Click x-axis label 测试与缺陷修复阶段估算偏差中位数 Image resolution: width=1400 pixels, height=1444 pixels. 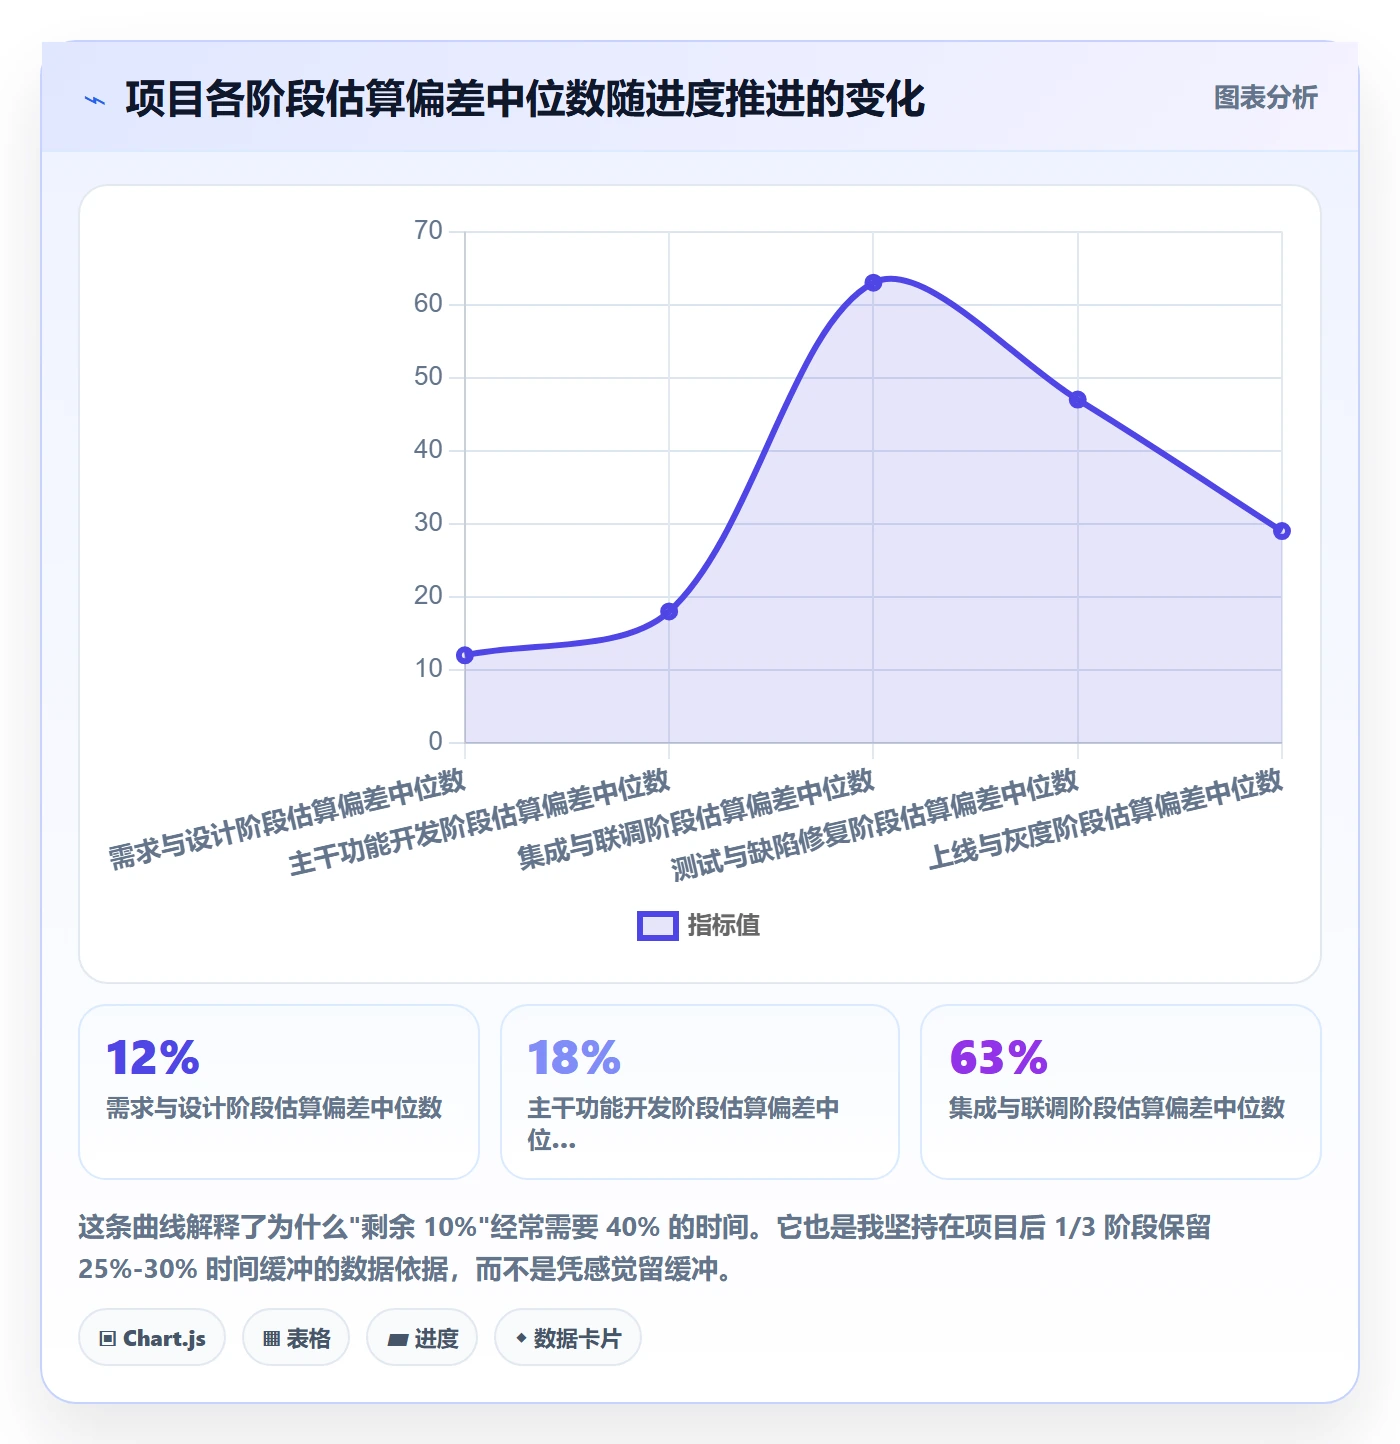[x=876, y=825]
